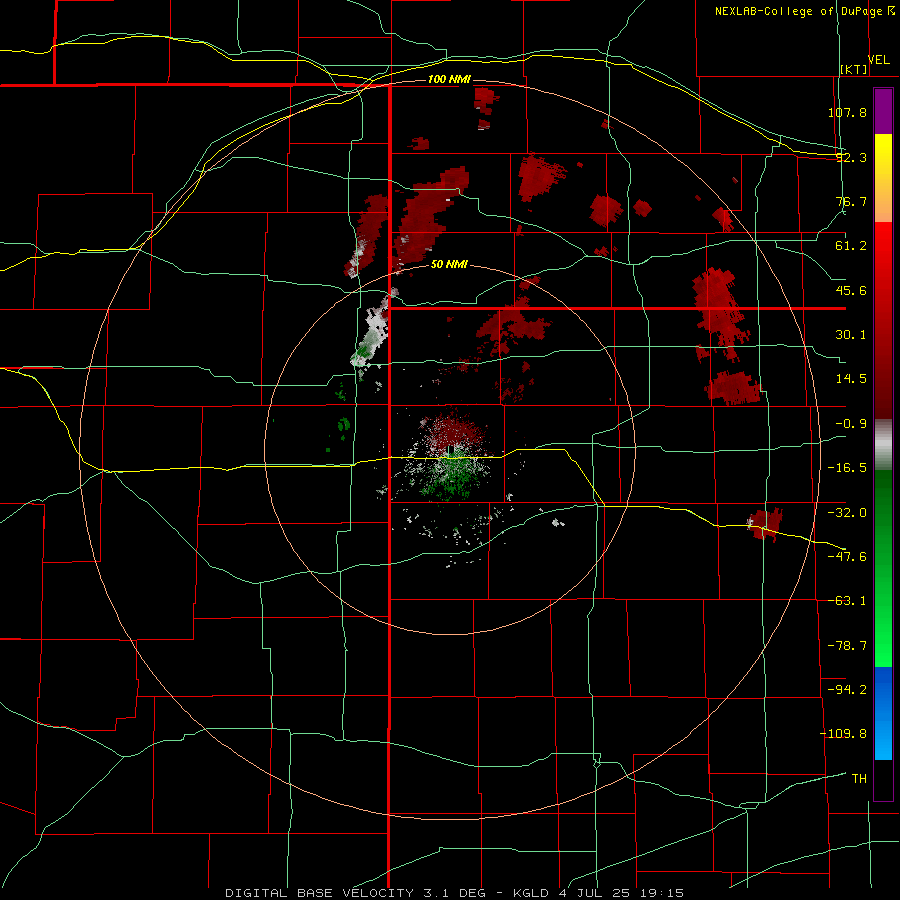Click the 107.8 scale value
Screen dimensions: 900x900
click(847, 112)
